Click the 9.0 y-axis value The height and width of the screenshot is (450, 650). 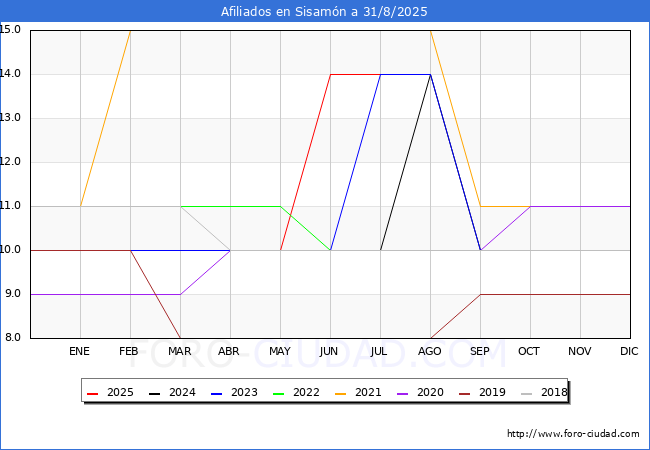tap(13, 294)
